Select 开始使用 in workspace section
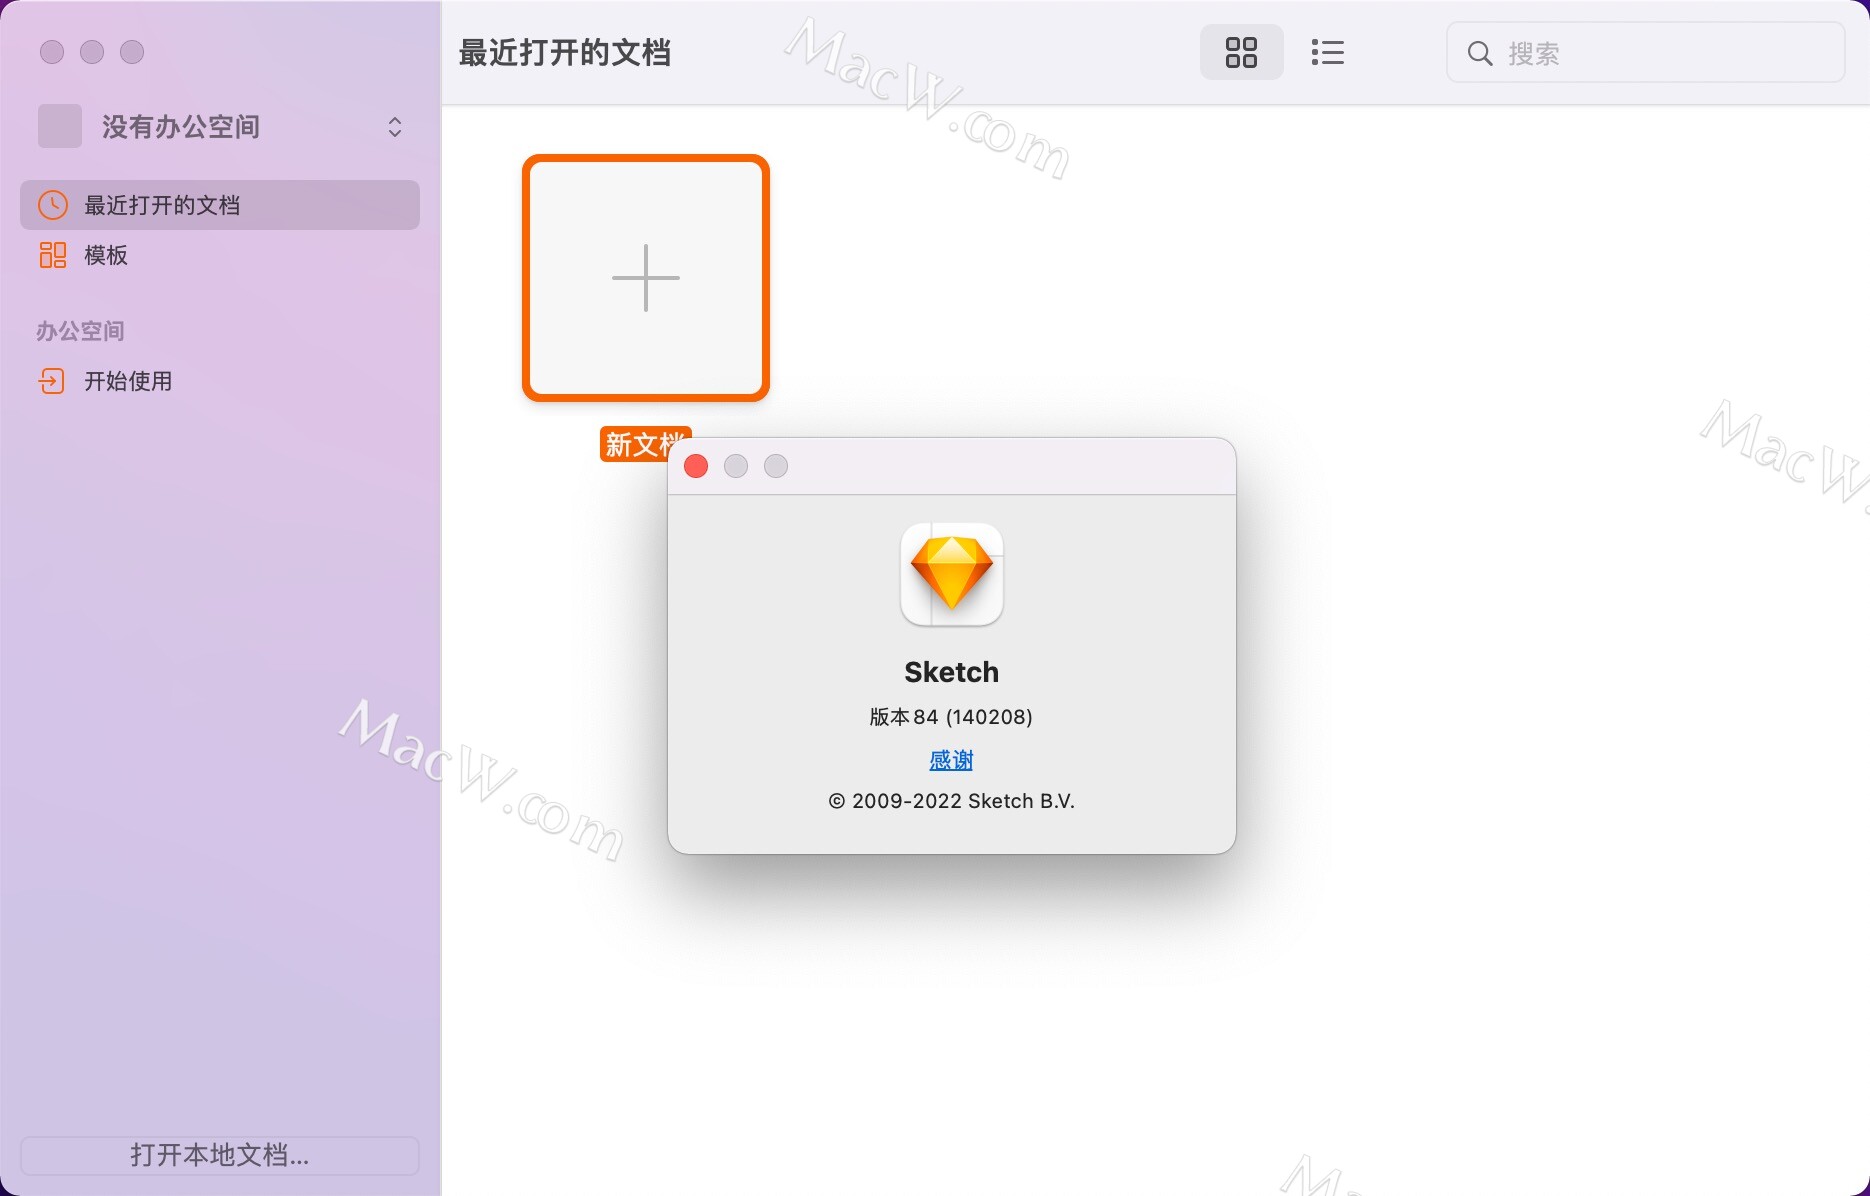 tap(220, 381)
